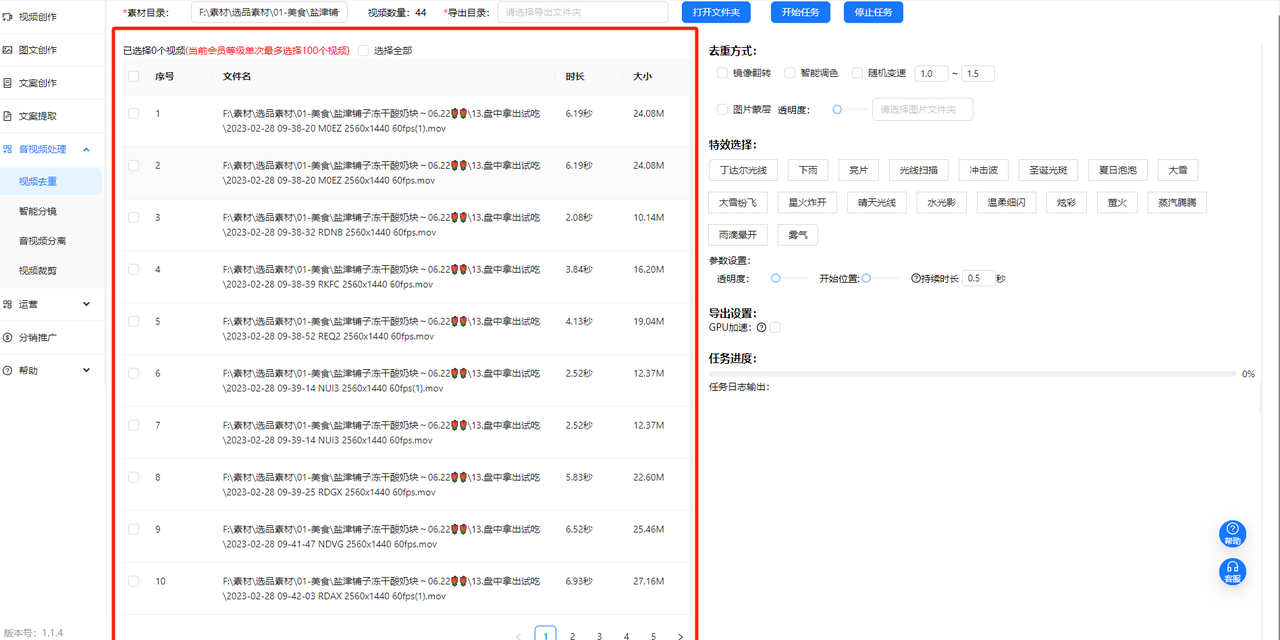Expand the 帮助 sidebar menu

click(86, 370)
